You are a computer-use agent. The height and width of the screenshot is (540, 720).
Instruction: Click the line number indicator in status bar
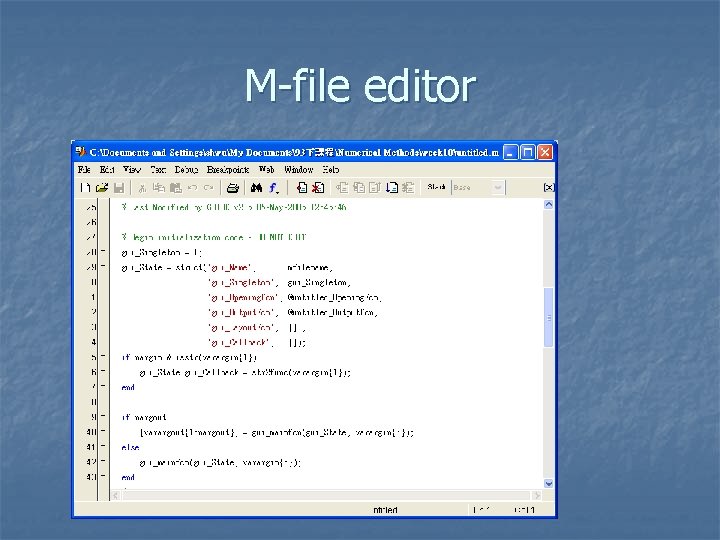point(481,510)
